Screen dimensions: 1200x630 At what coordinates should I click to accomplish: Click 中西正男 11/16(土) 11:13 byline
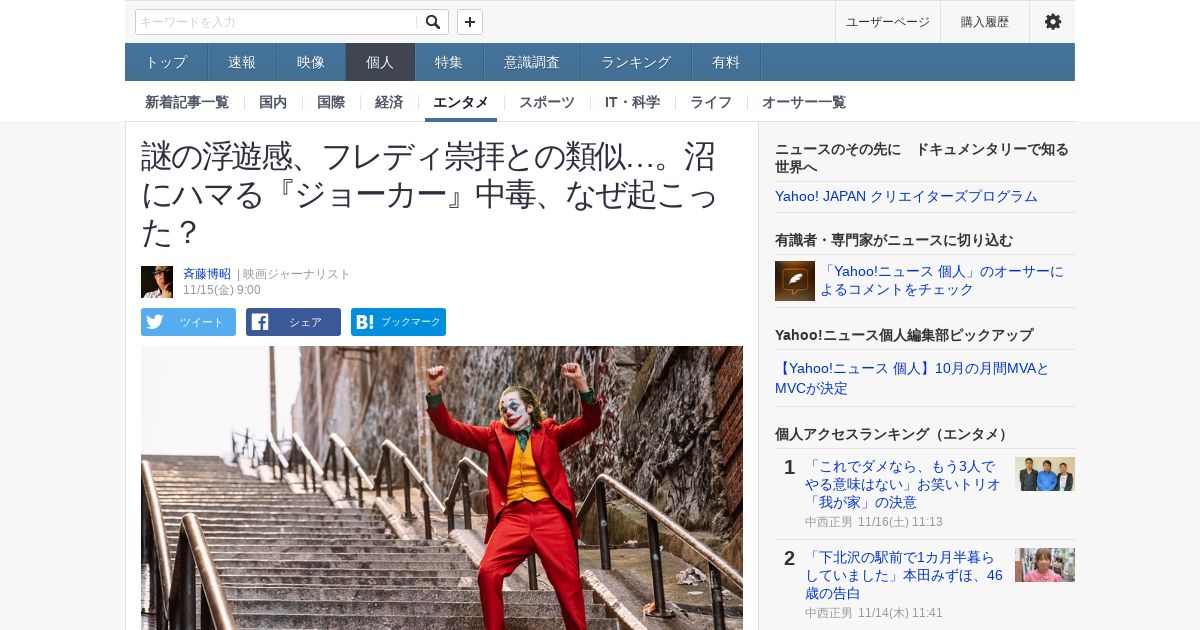coord(874,522)
